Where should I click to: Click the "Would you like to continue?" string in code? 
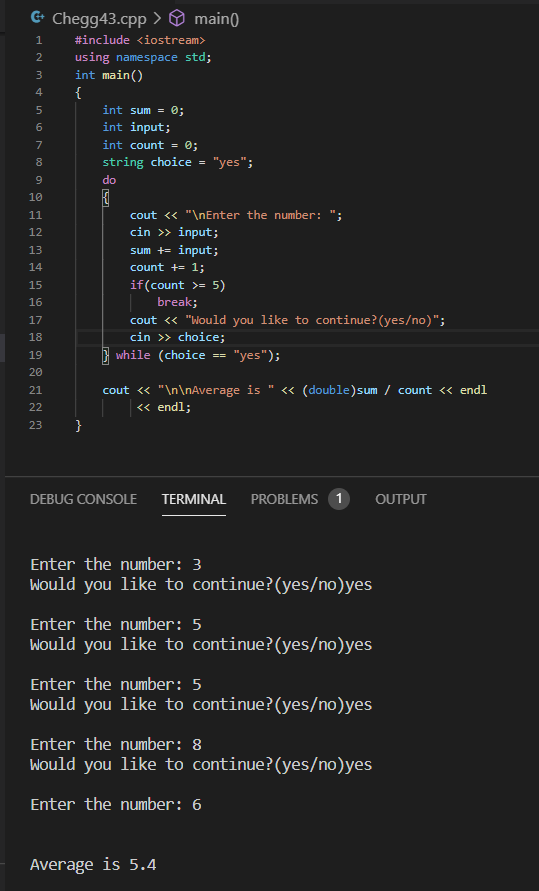point(312,320)
